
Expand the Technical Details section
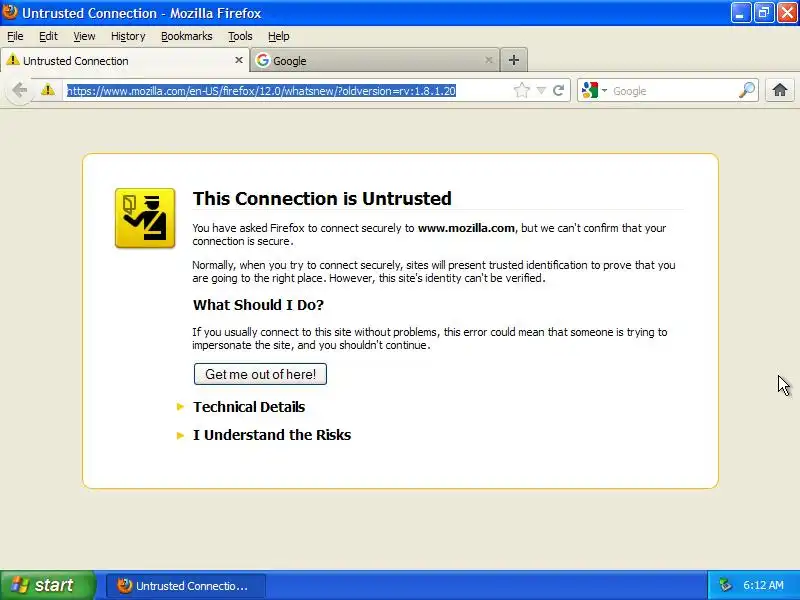(248, 407)
